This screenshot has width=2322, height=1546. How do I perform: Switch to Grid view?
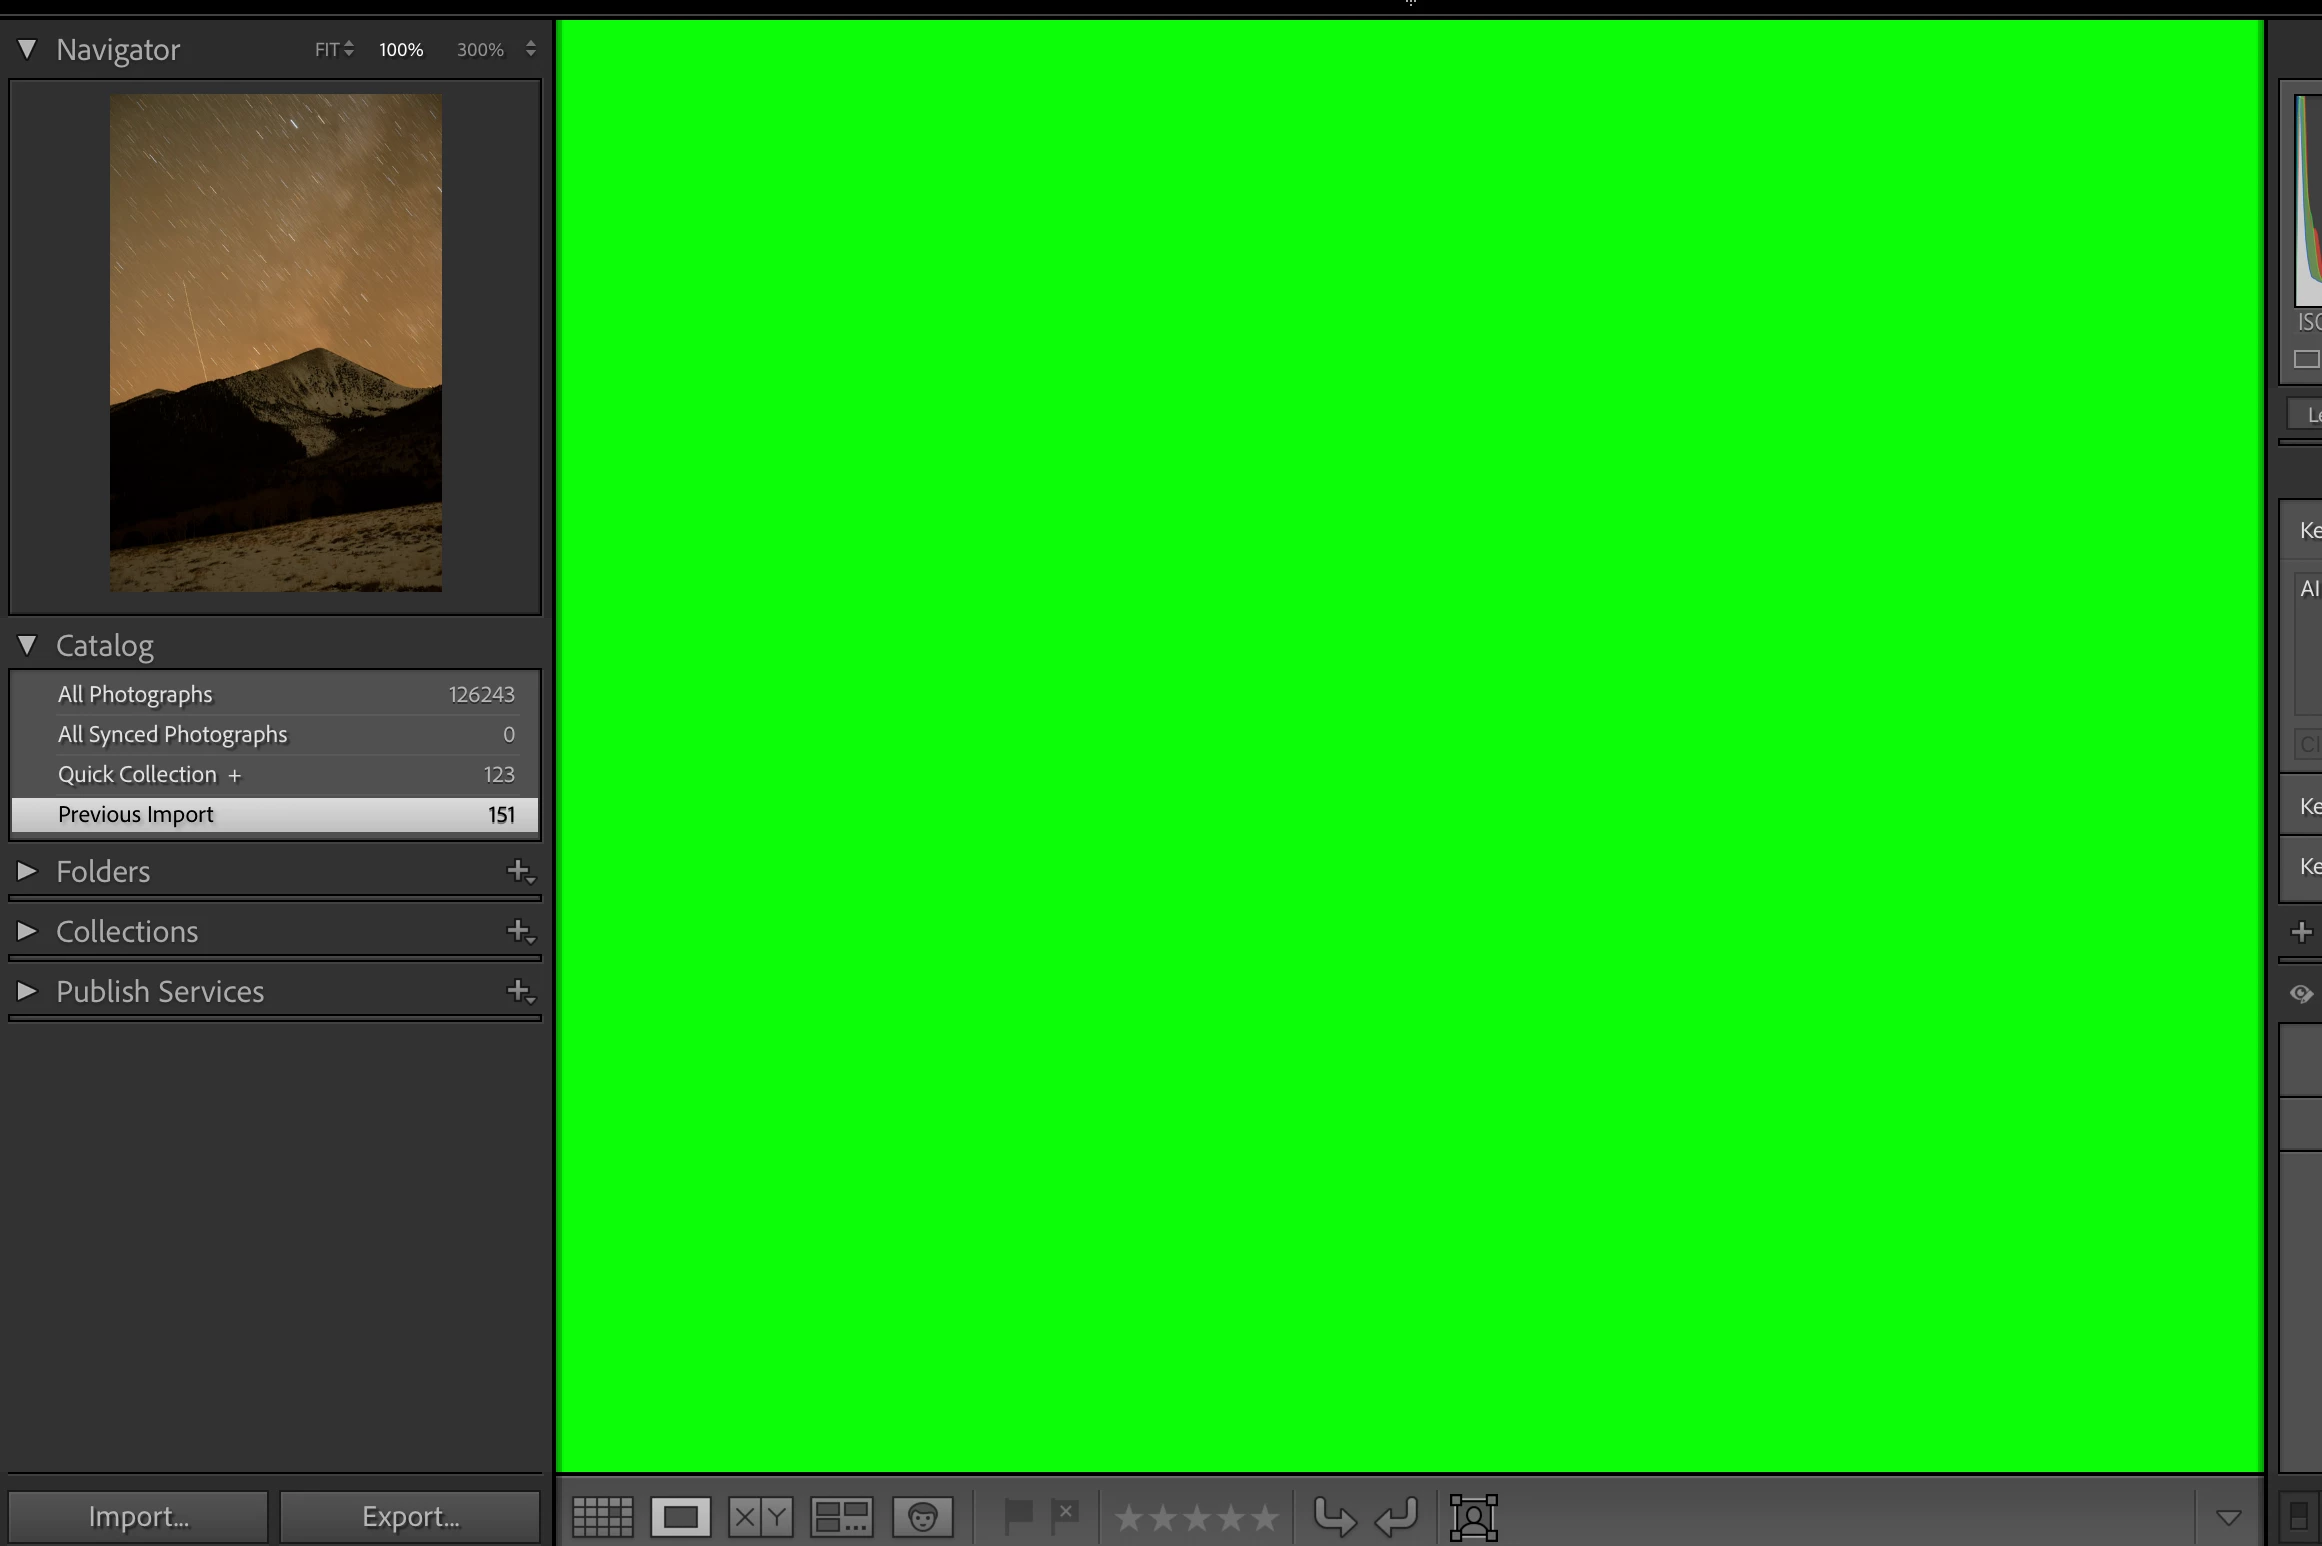click(x=602, y=1517)
